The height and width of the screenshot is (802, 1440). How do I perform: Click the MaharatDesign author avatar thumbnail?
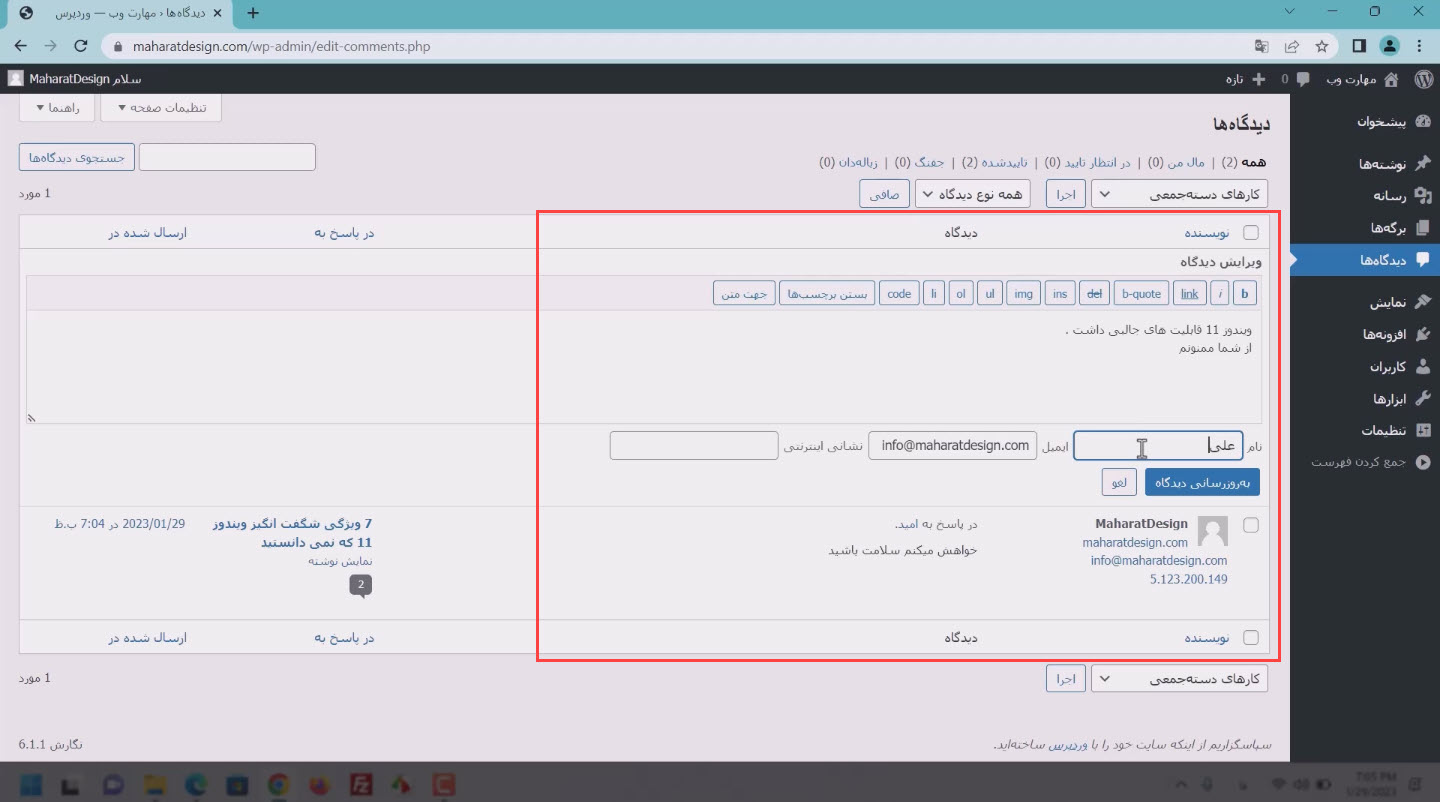pyautogui.click(x=1213, y=531)
